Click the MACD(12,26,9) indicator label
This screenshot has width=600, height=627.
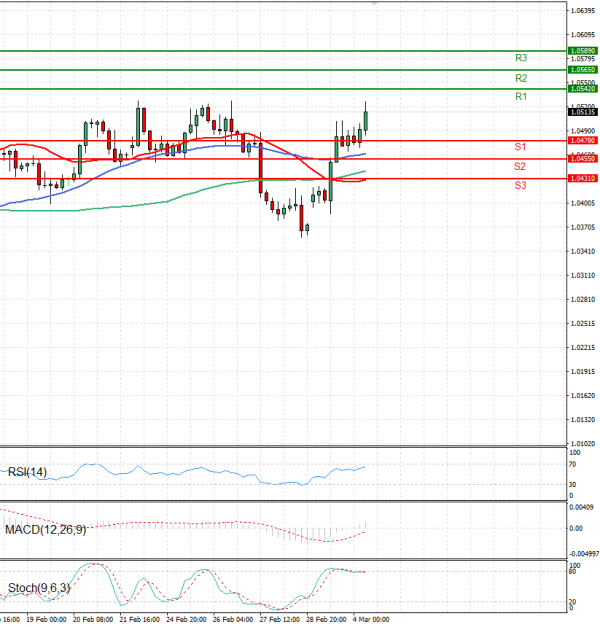46,530
